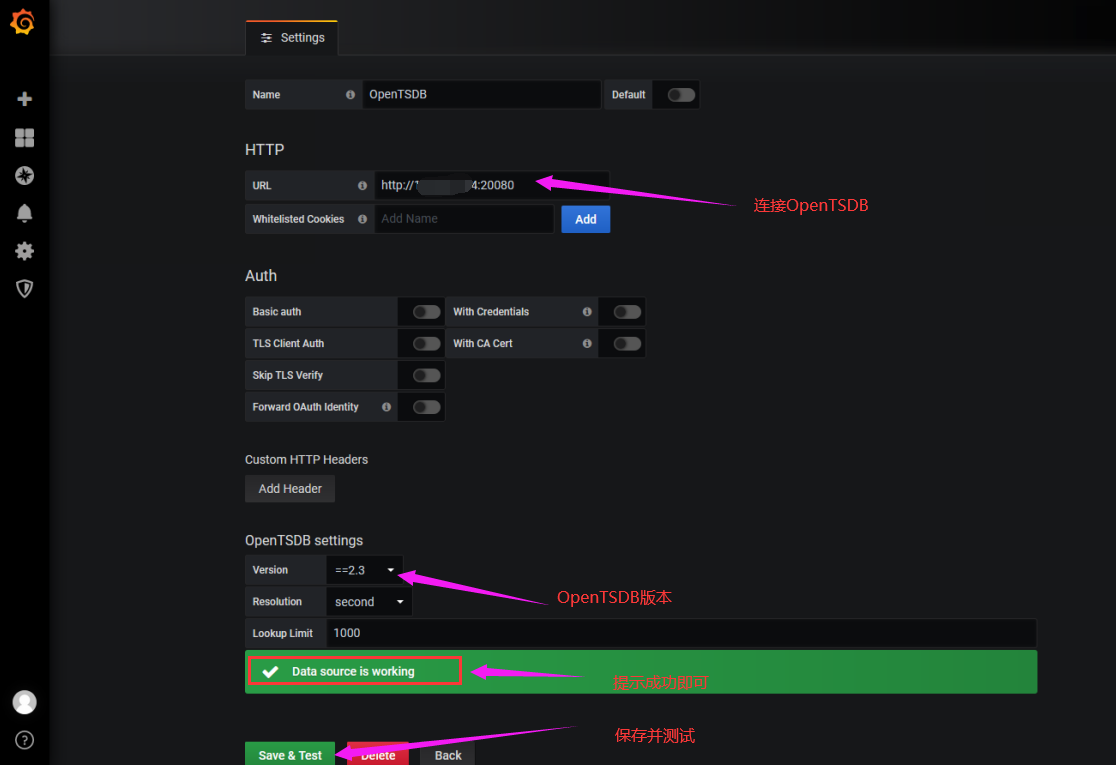1116x765 pixels.
Task: Enable the Forward OAuth Identity switch
Action: [x=426, y=407]
